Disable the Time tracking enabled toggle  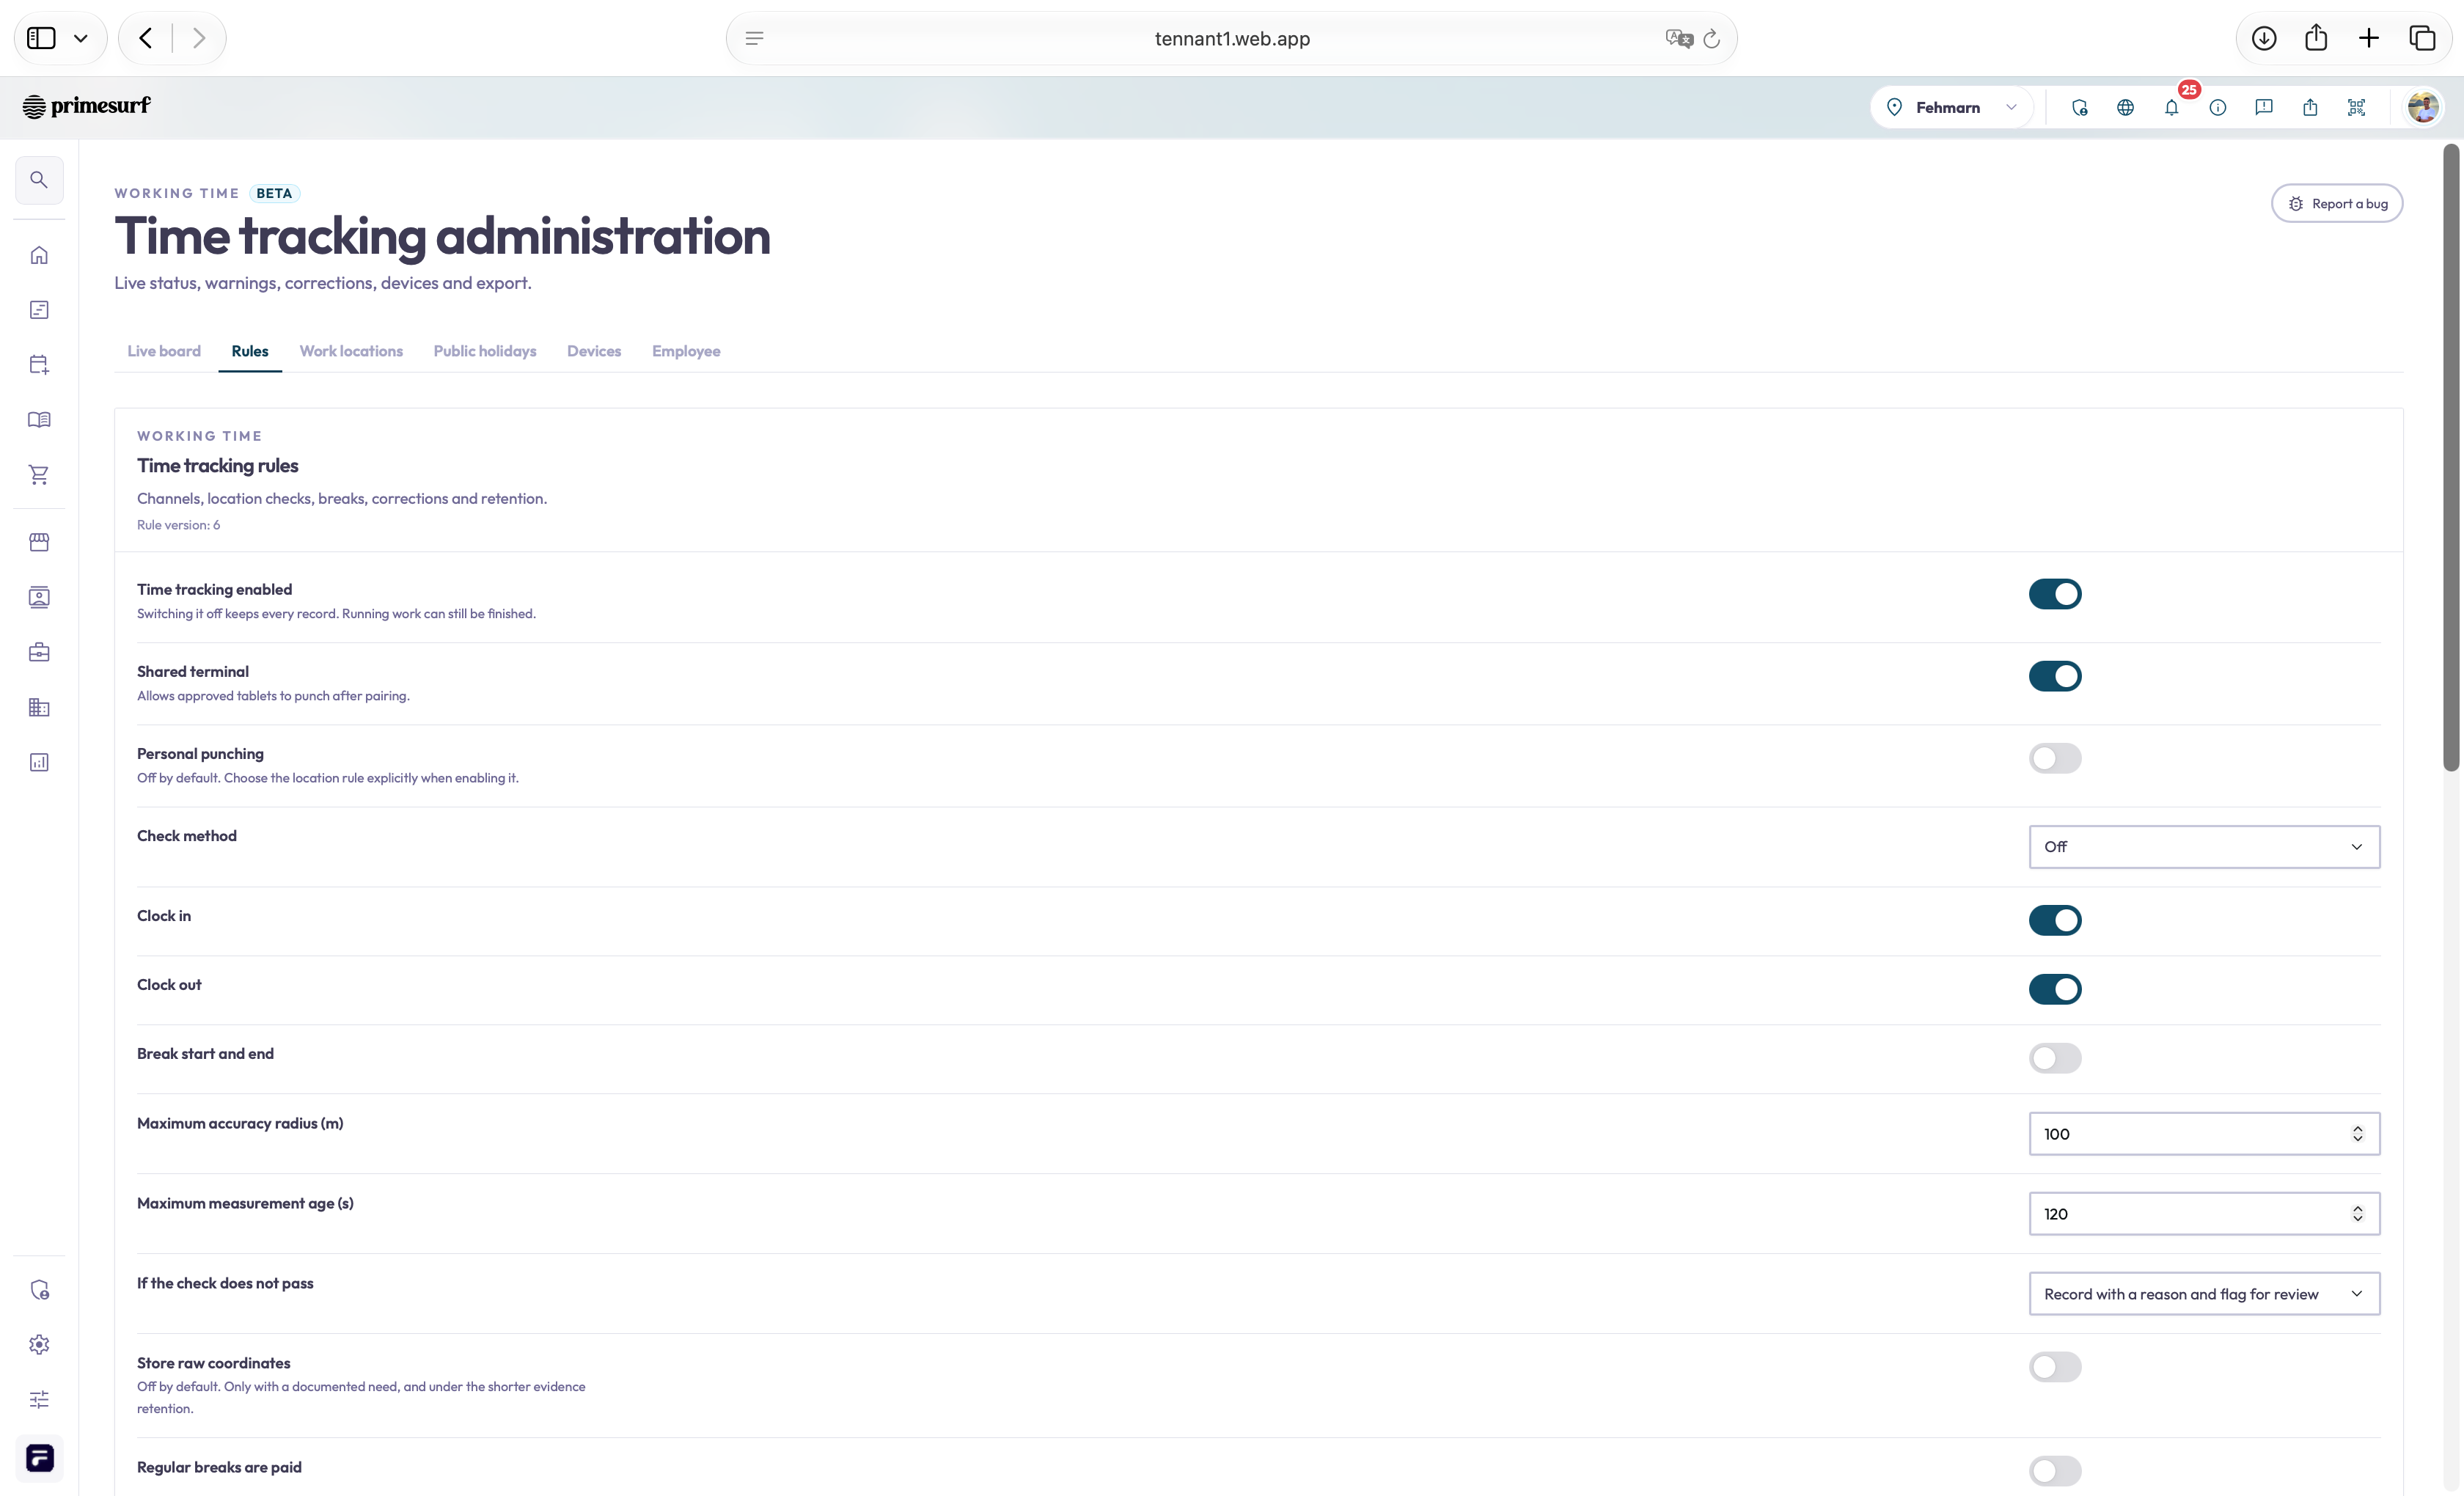coord(2055,594)
